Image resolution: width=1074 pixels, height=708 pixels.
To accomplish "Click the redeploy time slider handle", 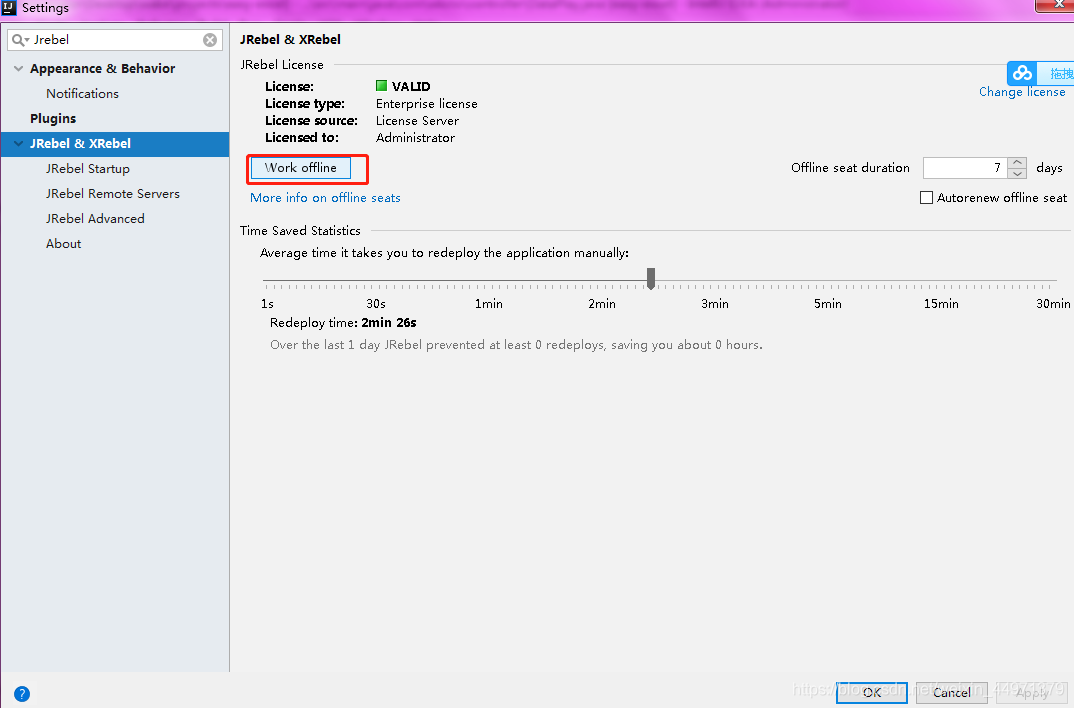I will click(x=651, y=278).
